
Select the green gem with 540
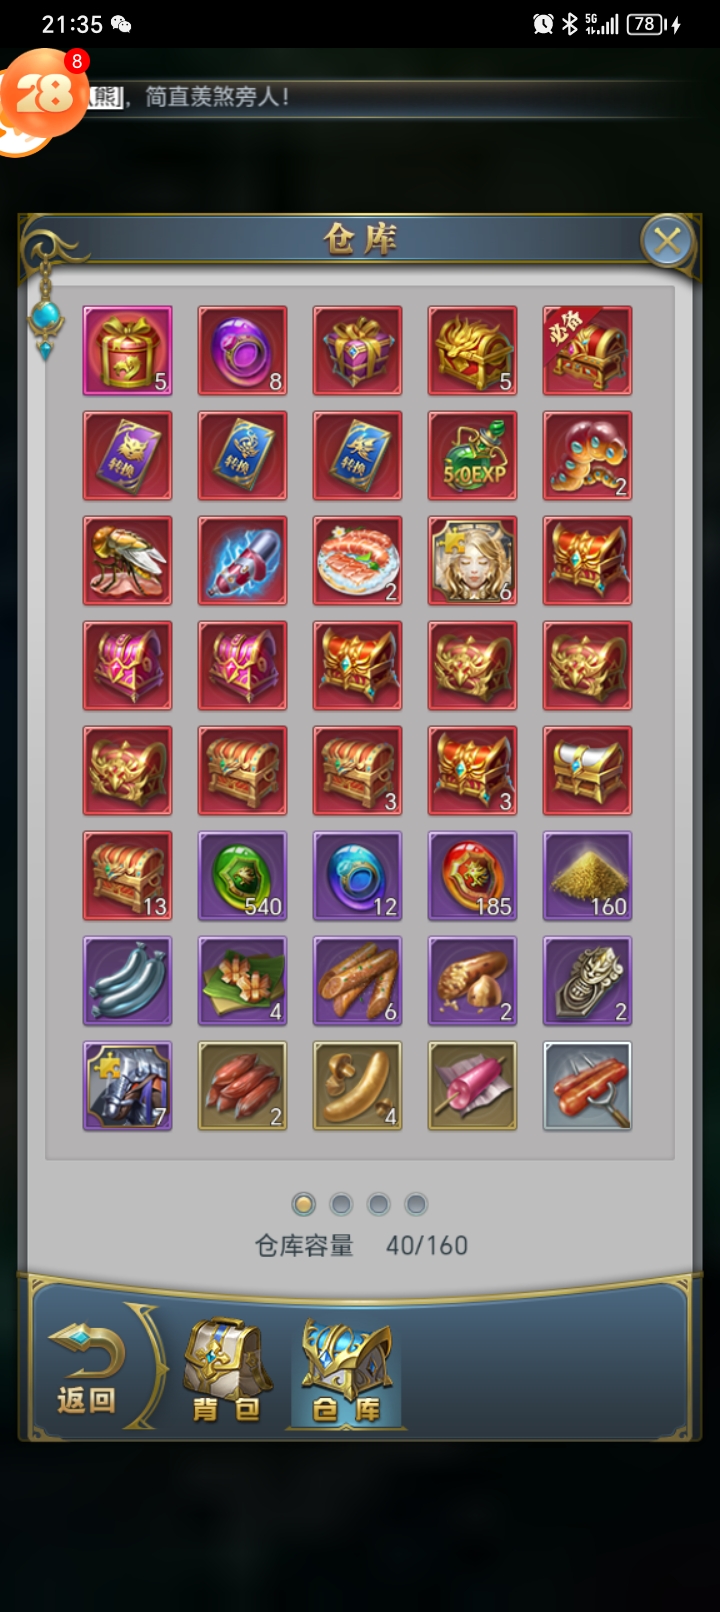pos(242,875)
